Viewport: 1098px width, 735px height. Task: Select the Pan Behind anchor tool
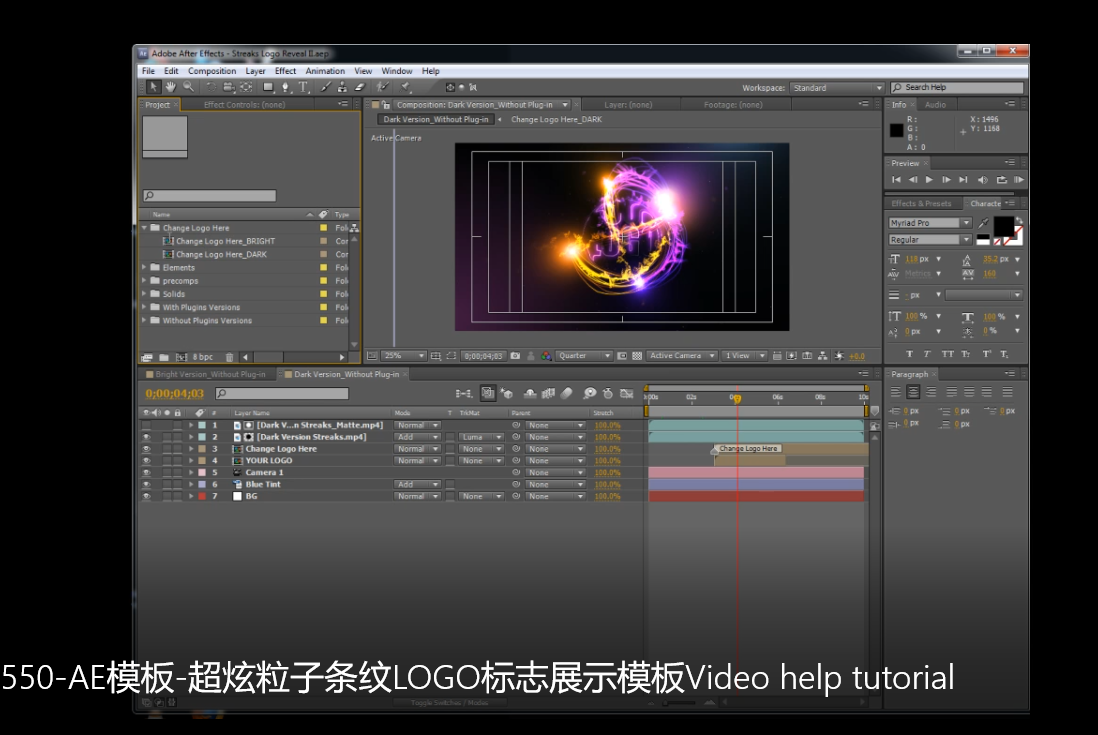pos(246,87)
